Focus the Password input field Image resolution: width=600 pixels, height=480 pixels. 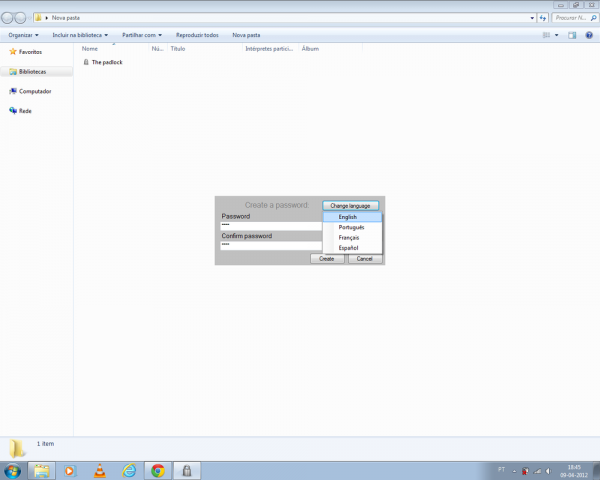point(271,226)
